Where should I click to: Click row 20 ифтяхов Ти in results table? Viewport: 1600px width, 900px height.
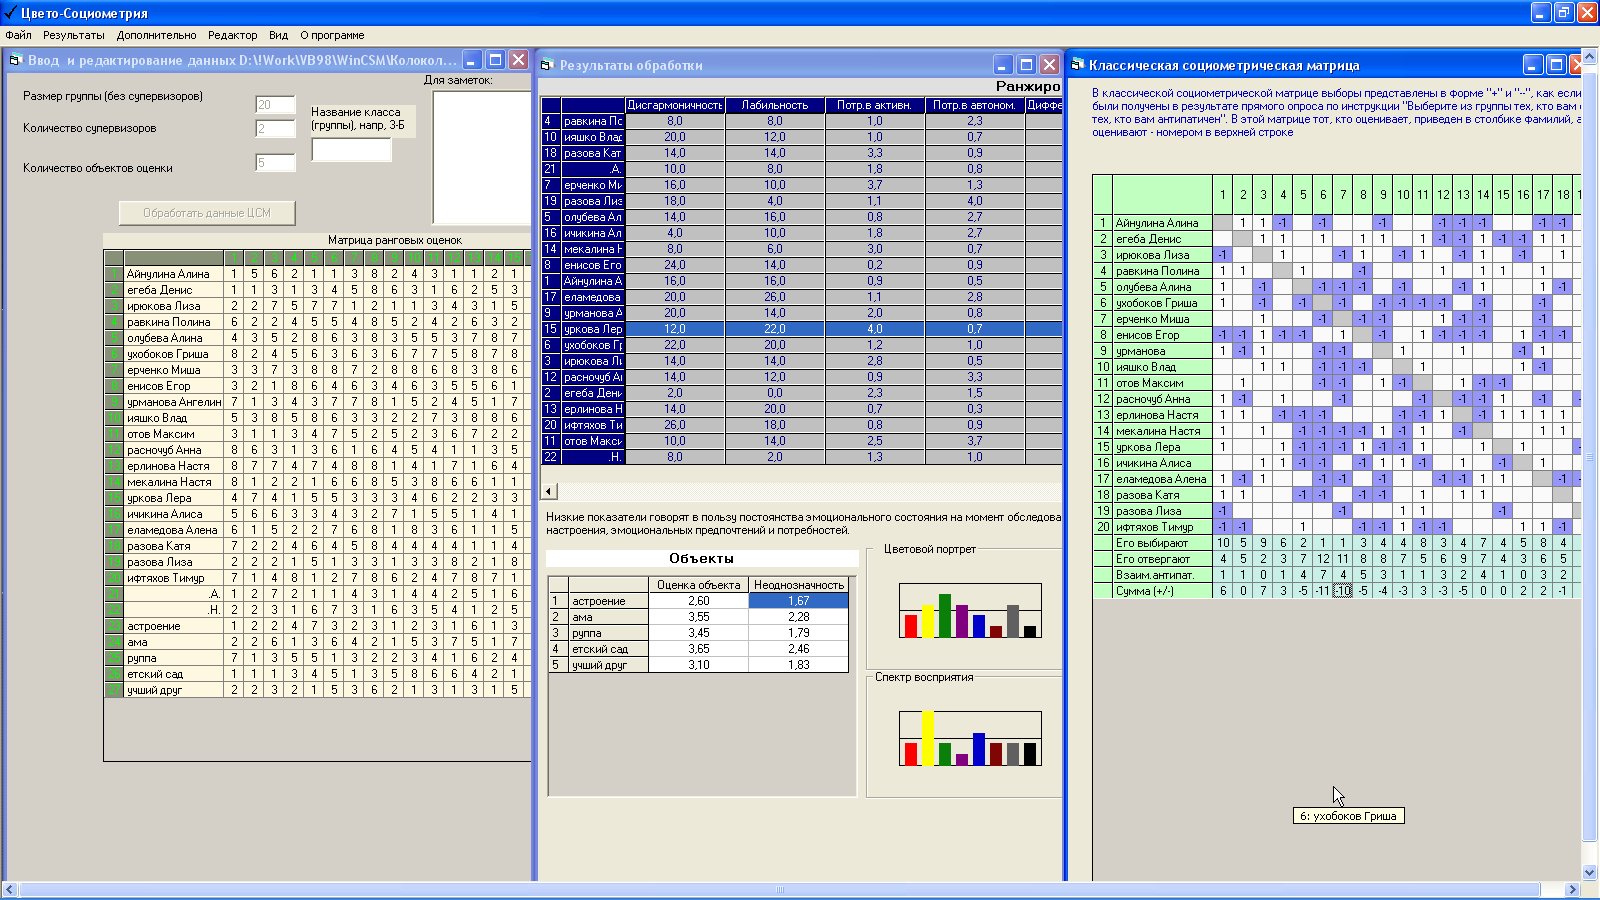click(801, 425)
